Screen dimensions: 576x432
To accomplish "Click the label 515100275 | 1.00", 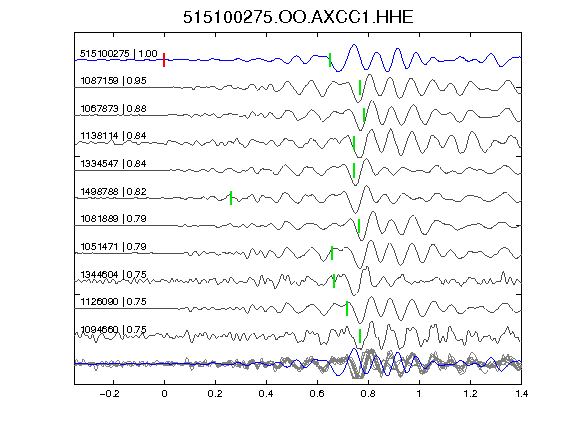I will (x=119, y=54).
